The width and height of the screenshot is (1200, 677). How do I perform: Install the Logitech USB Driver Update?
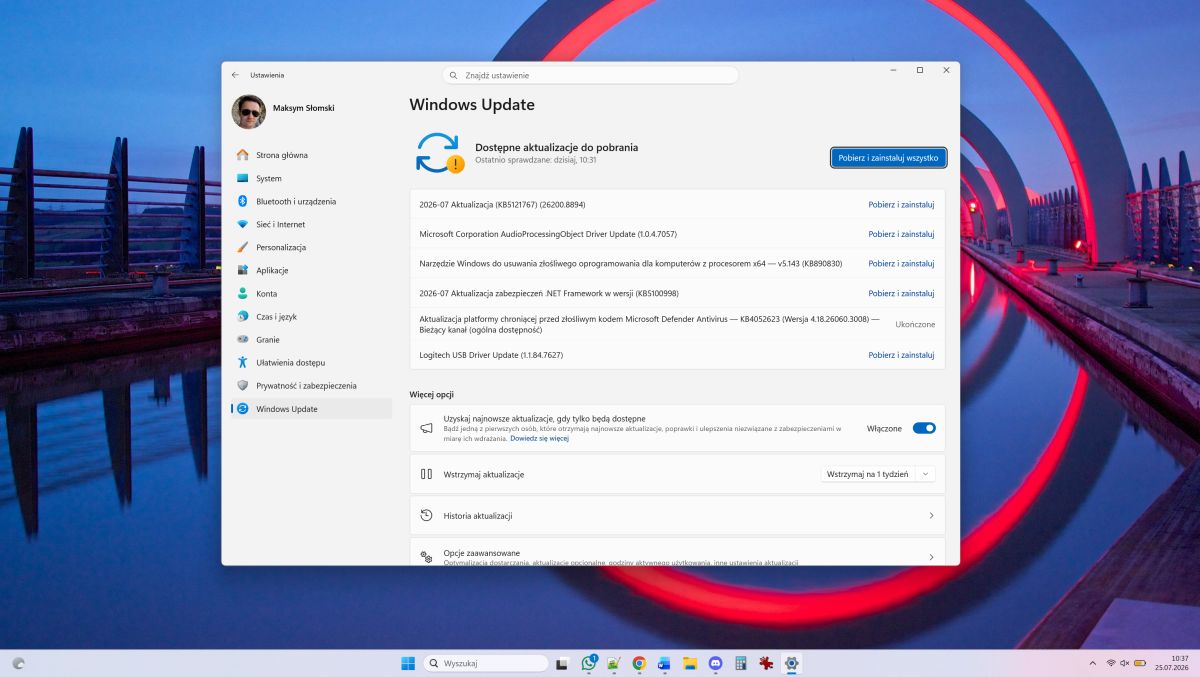click(901, 355)
